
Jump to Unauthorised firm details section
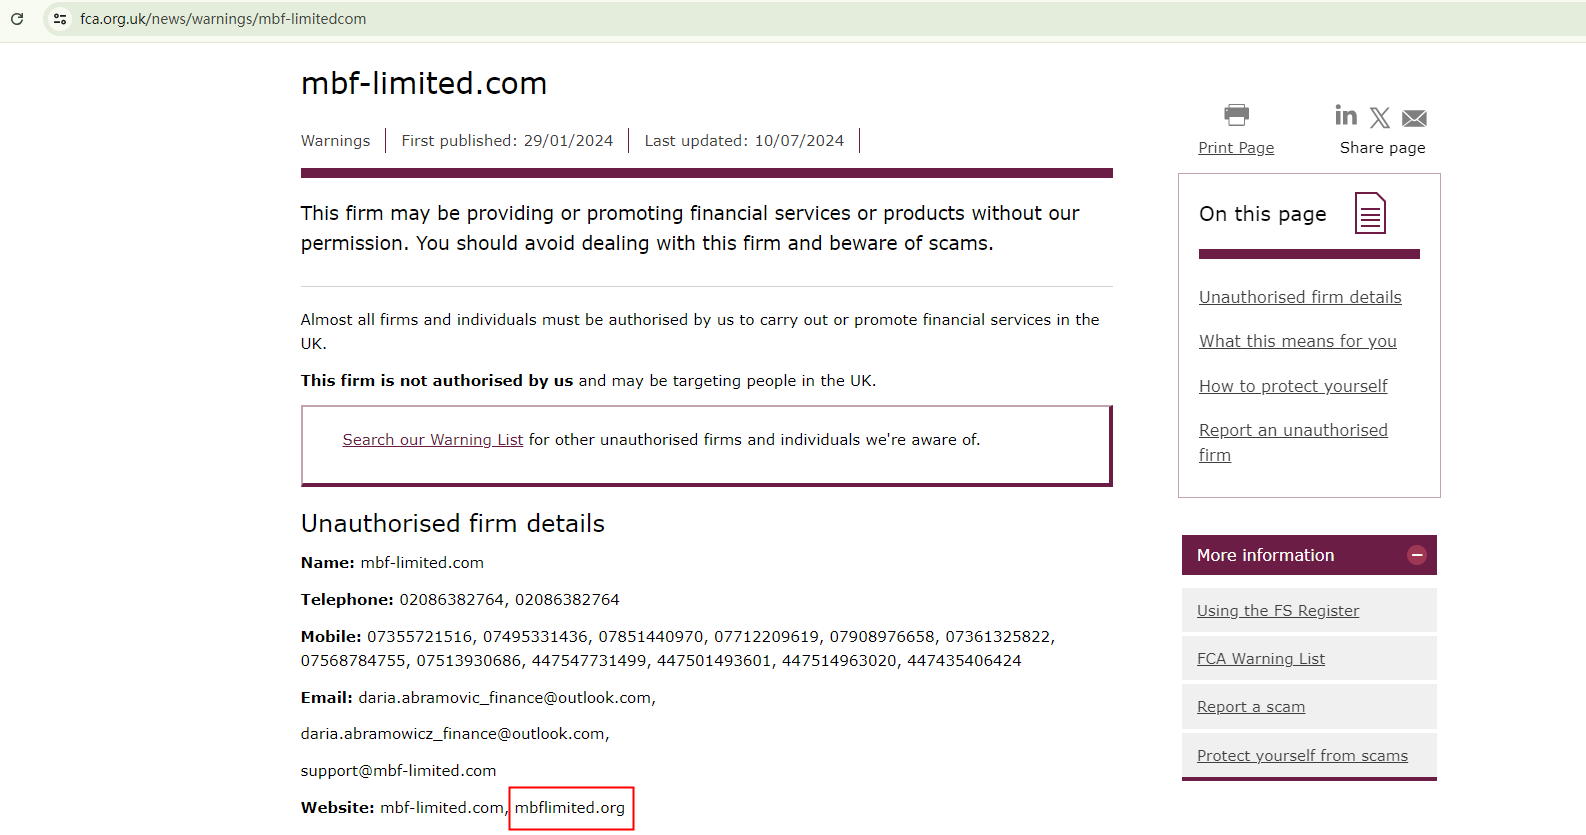(1300, 297)
